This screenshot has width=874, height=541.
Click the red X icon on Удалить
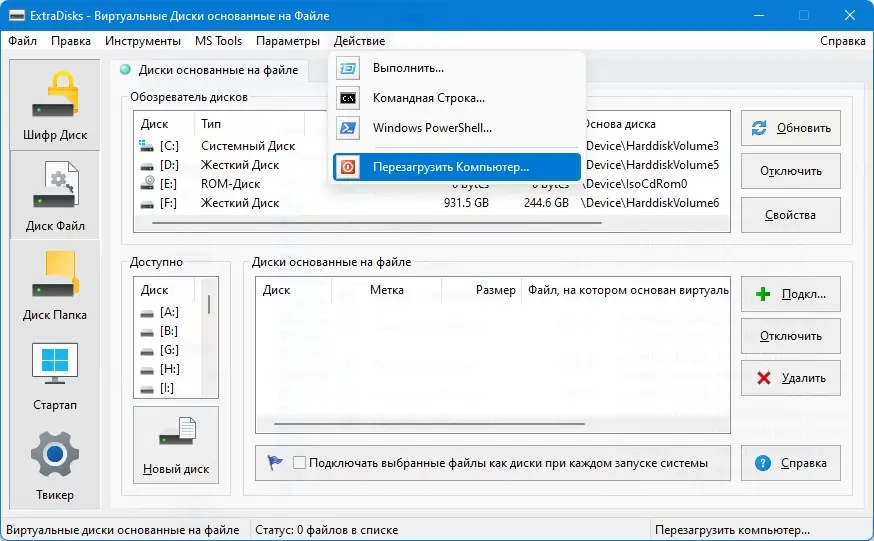click(764, 378)
